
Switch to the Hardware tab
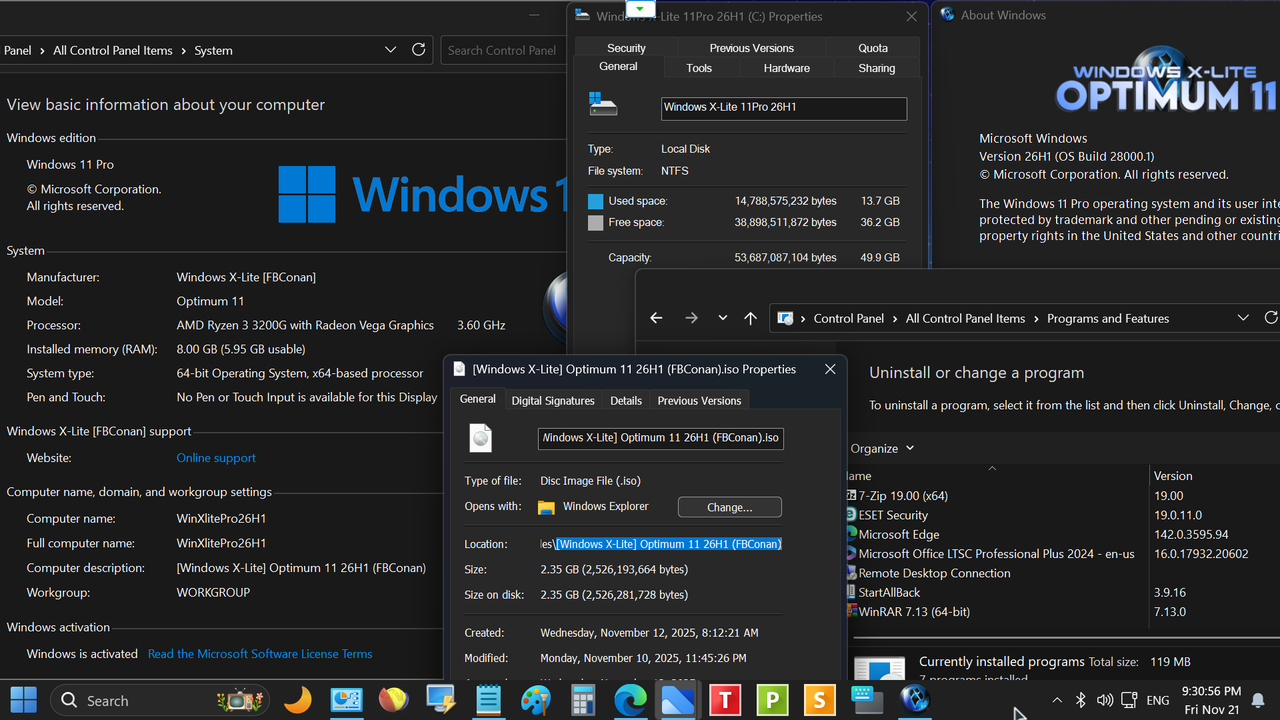click(x=786, y=68)
